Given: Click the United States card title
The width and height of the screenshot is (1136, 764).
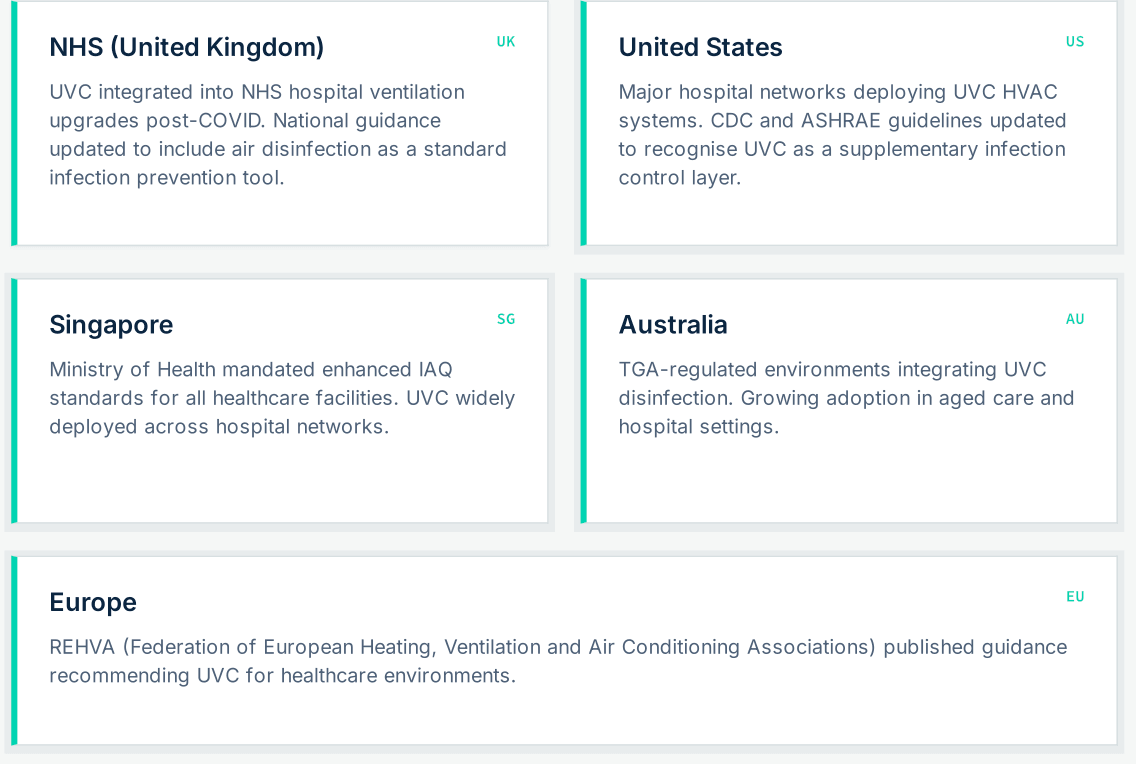Looking at the screenshot, I should (x=700, y=48).
